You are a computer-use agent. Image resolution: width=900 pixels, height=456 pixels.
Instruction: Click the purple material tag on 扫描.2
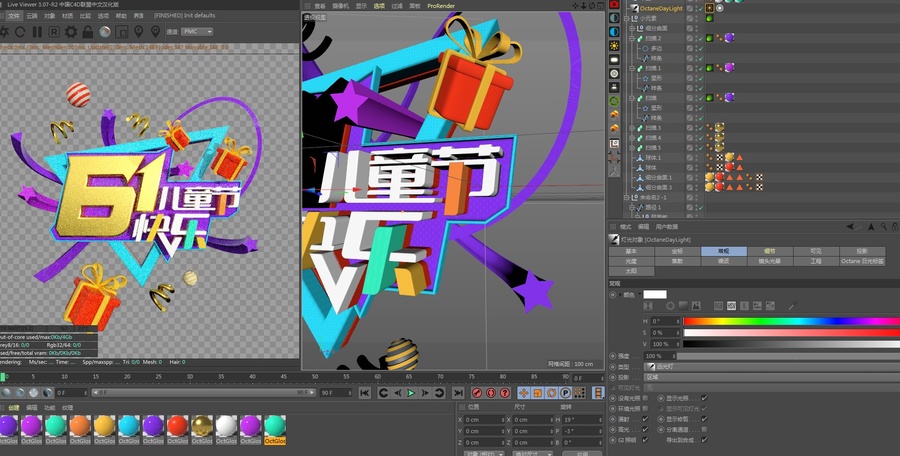(x=729, y=38)
